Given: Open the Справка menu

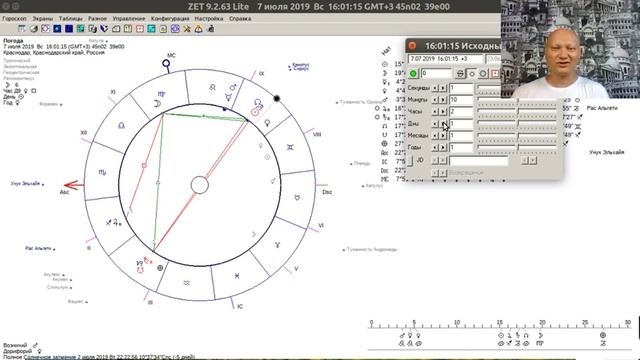Looking at the screenshot, I should coord(240,18).
